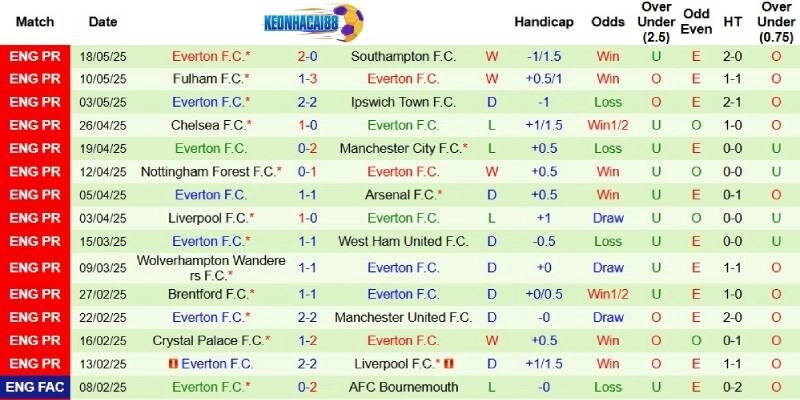Image resolution: width=800 pixels, height=400 pixels.
Task: Click the red card icon beside Everton F.C. on 13/02/25
Action: 173,363
